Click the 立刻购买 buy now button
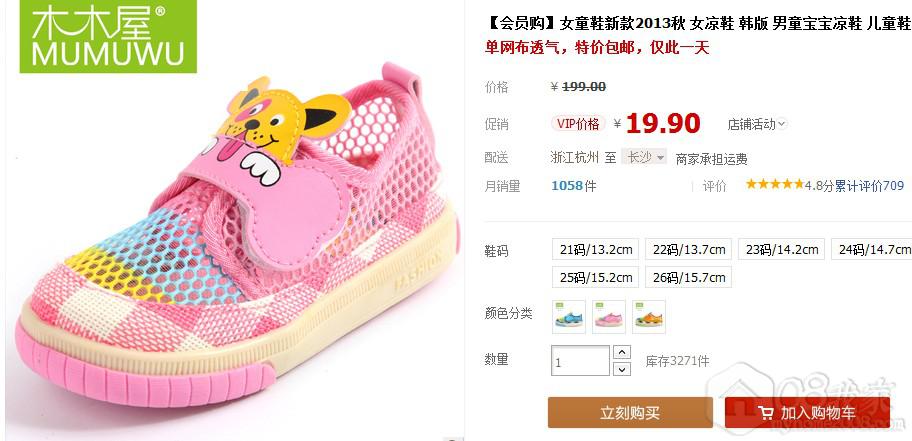The width and height of the screenshot is (912, 441). (x=630, y=413)
